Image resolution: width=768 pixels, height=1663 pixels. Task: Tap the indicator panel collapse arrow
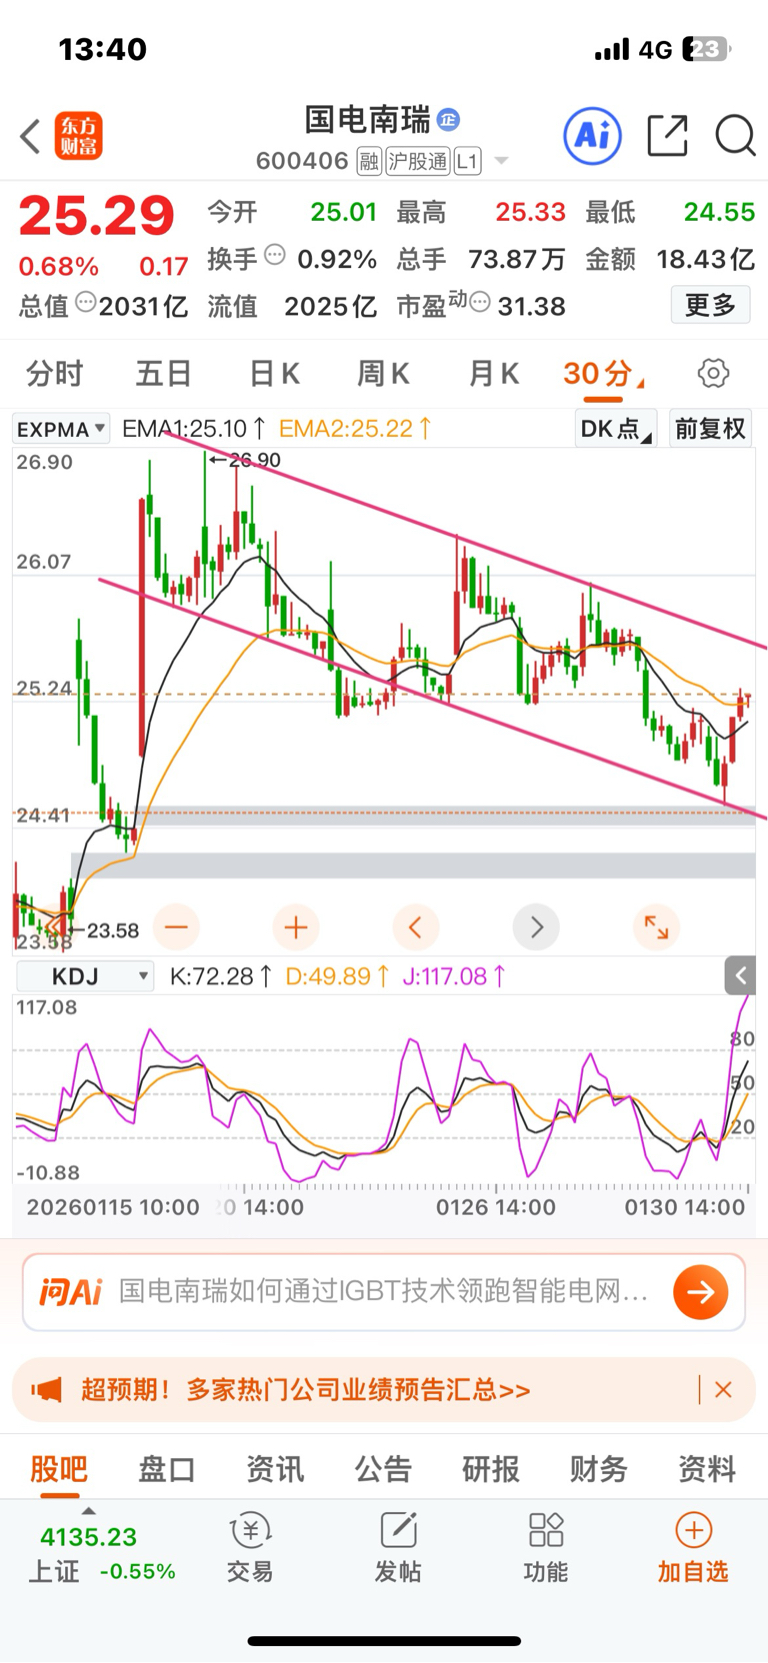(x=740, y=976)
